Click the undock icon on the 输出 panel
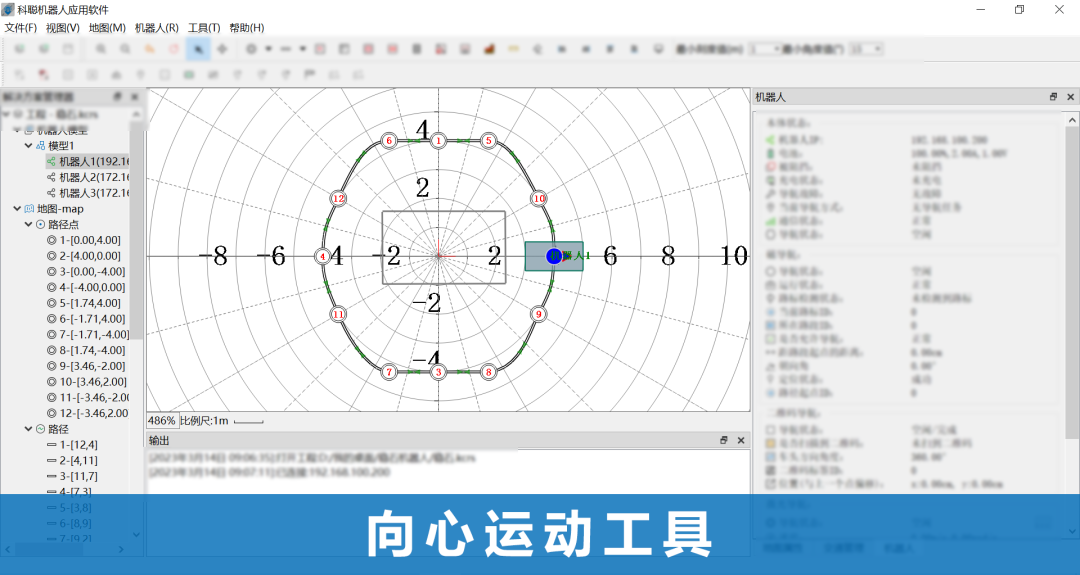1080x575 pixels. (723, 440)
